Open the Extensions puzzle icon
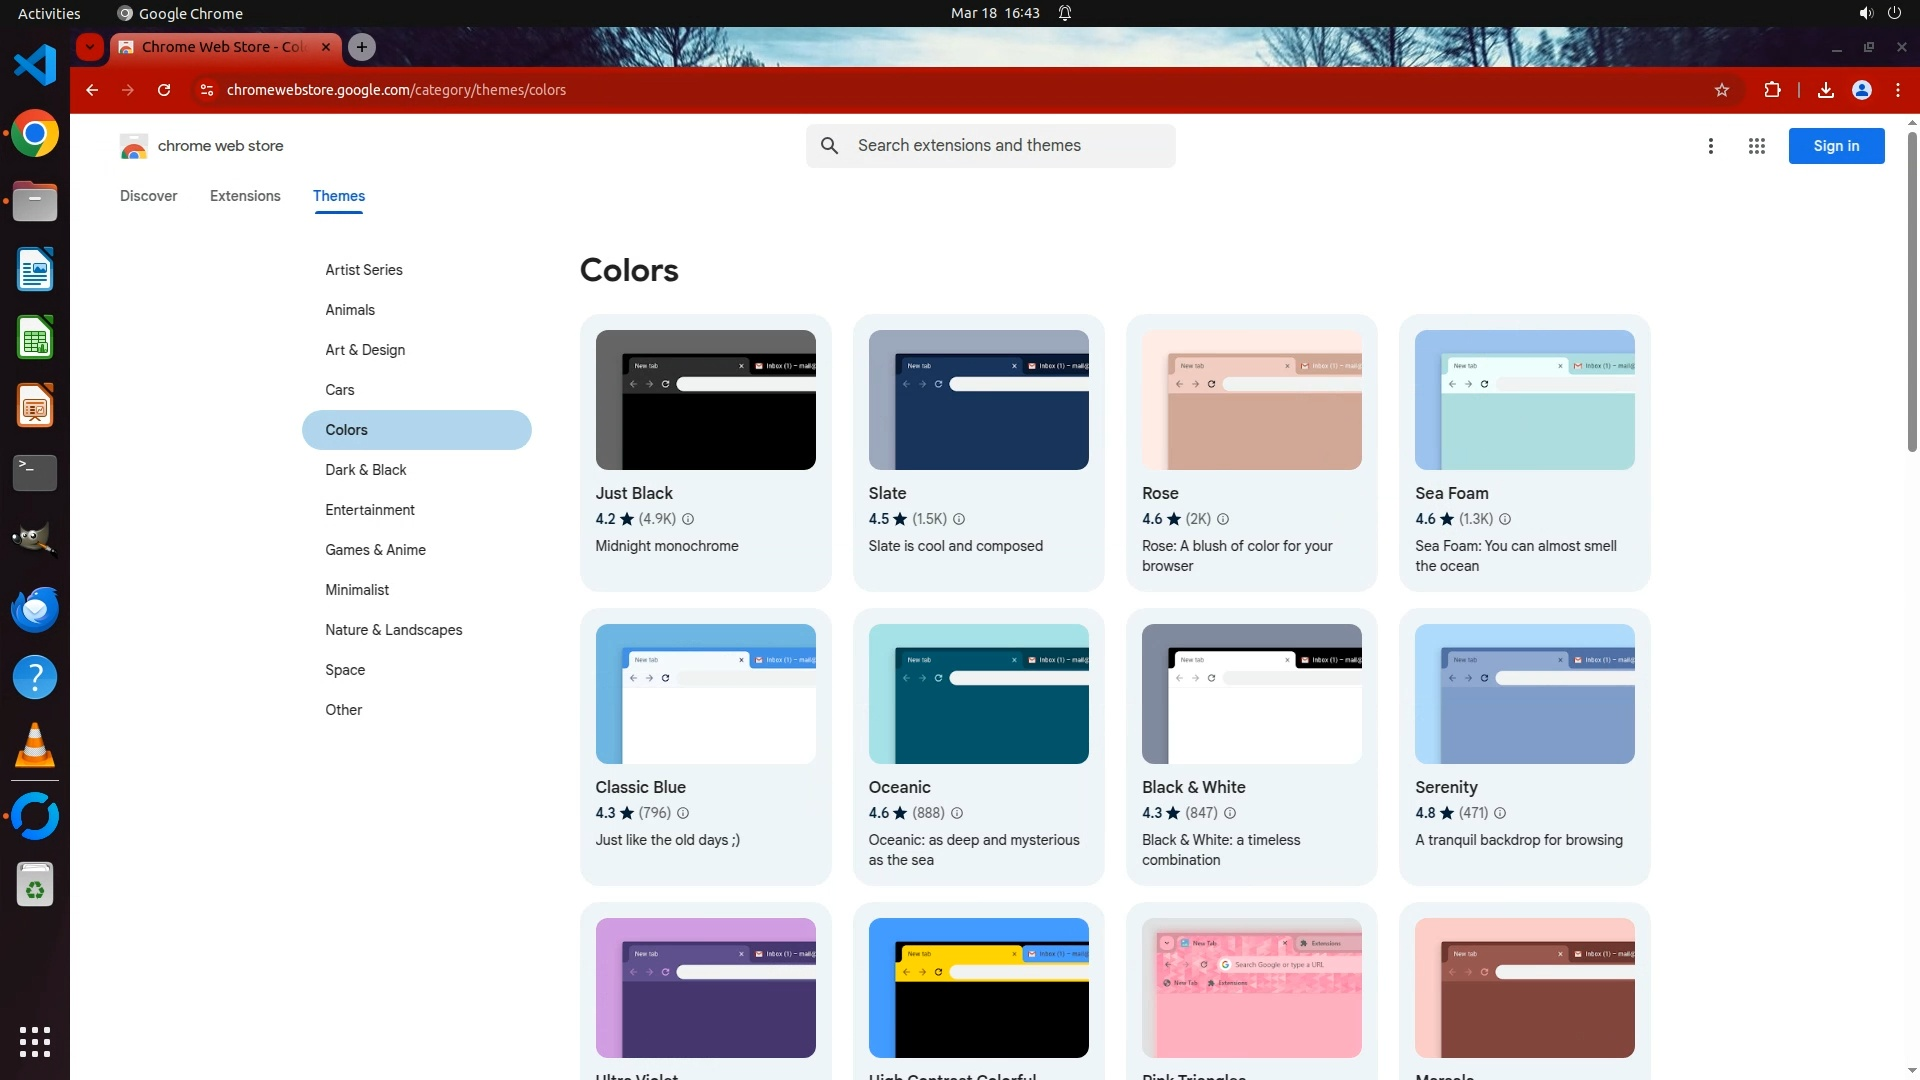Viewport: 1920px width, 1080px height. coord(1772,90)
